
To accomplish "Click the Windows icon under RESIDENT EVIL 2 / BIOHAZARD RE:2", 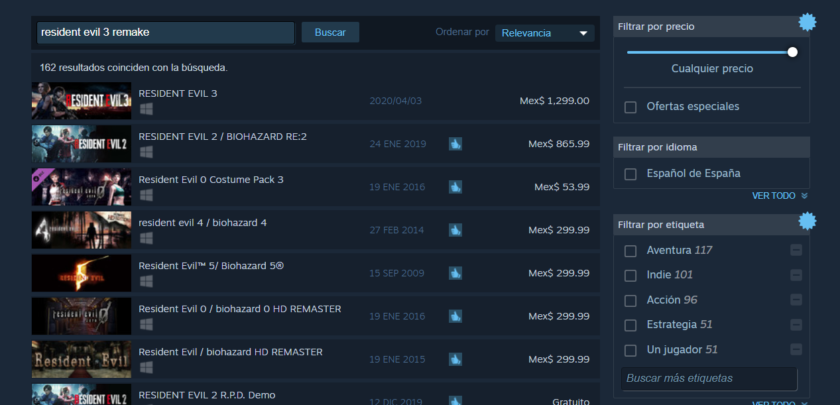I will (146, 152).
